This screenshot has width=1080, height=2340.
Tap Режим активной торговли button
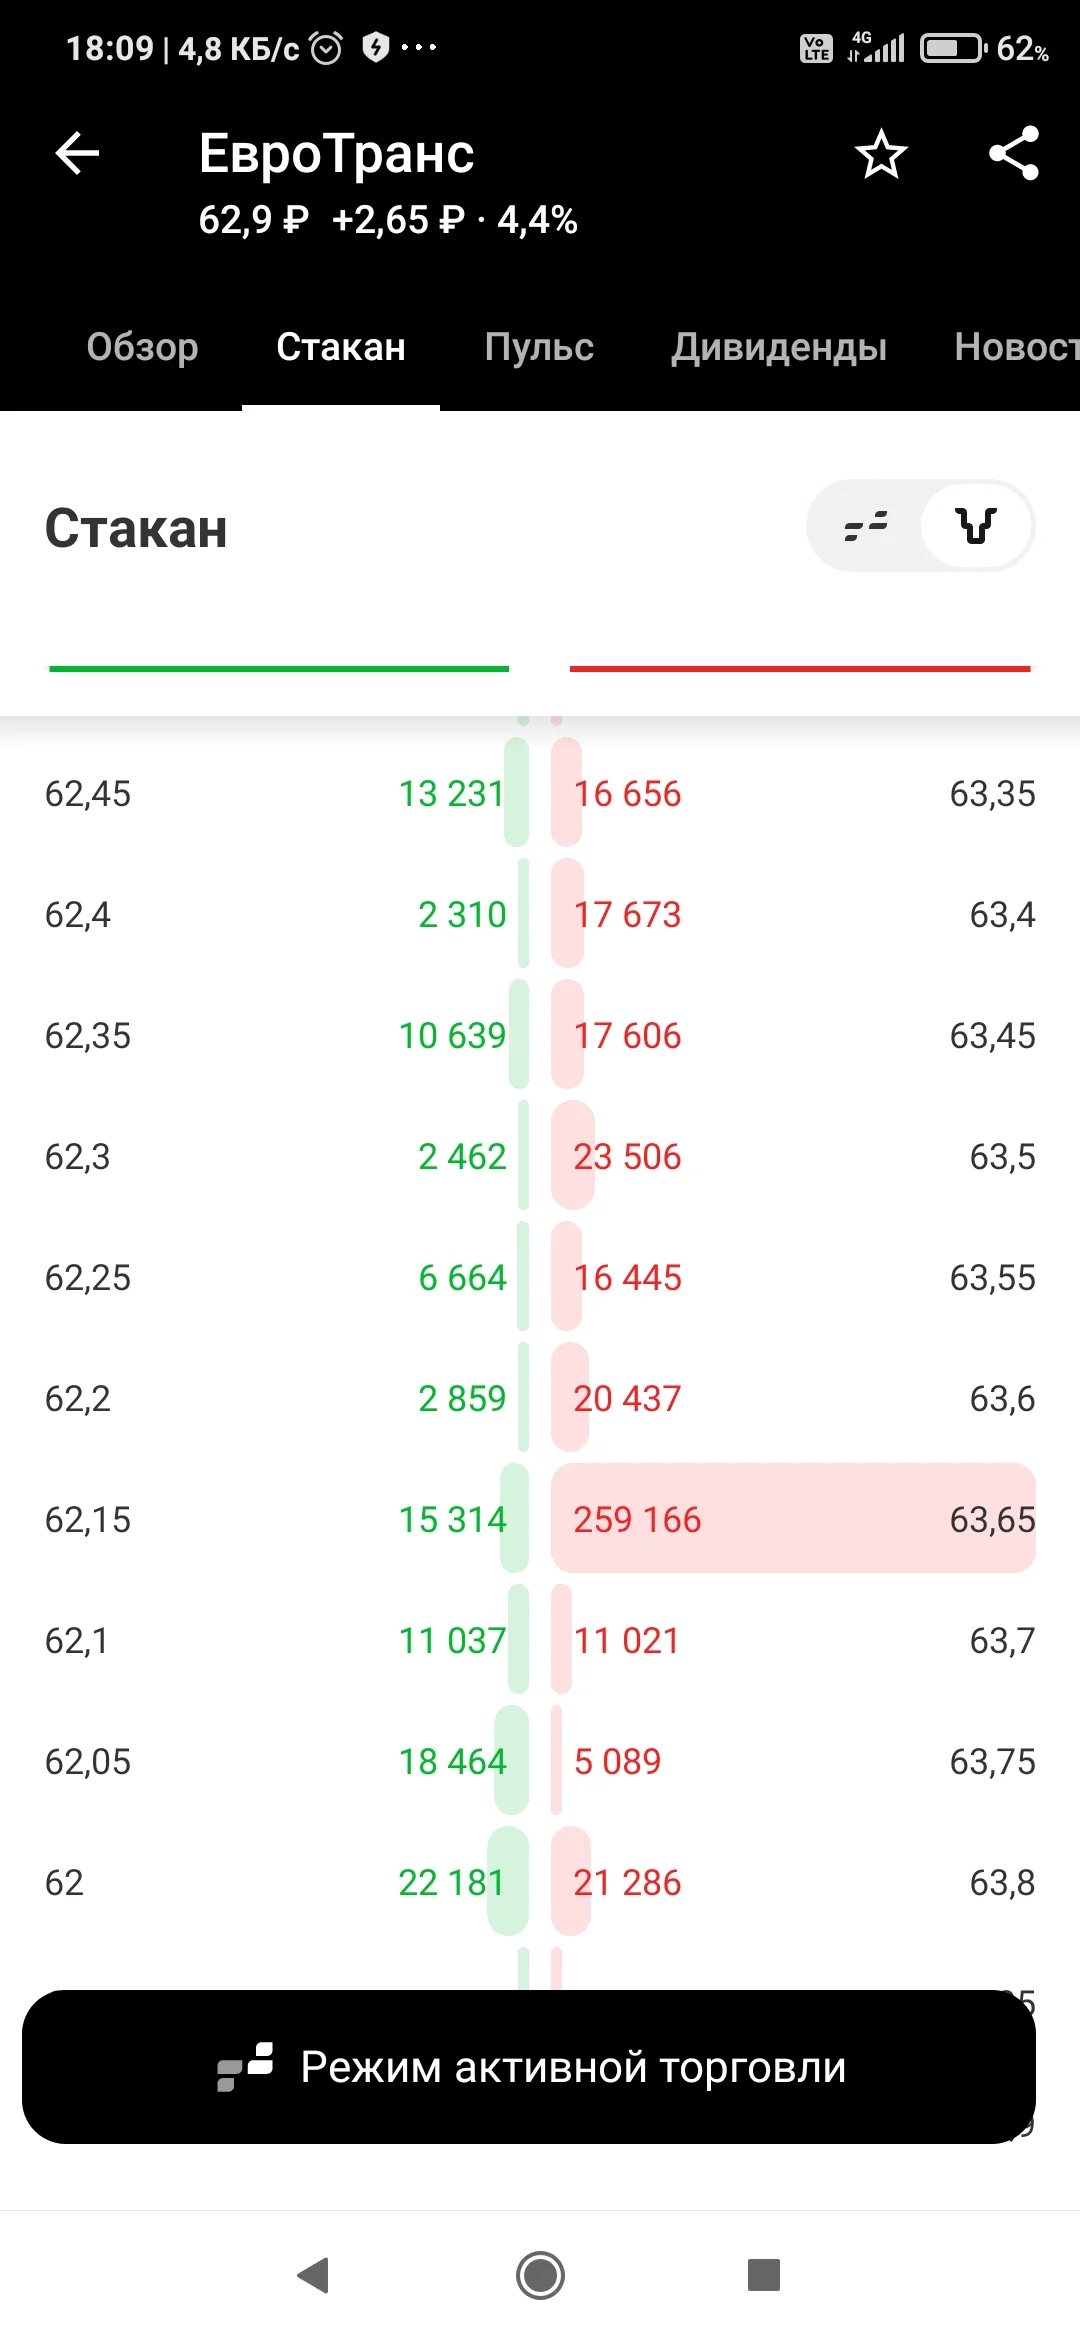pyautogui.click(x=529, y=2067)
